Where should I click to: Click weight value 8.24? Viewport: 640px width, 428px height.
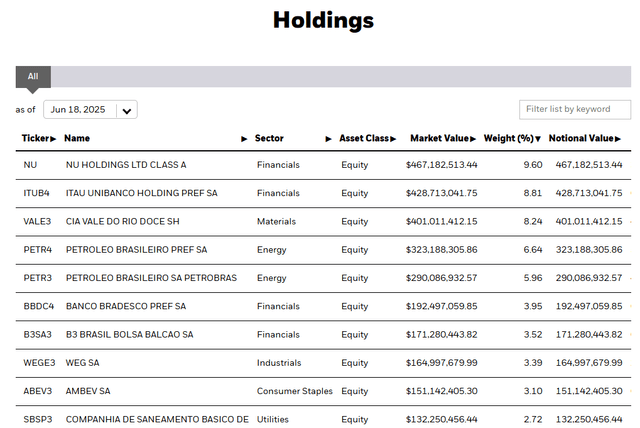pyautogui.click(x=533, y=222)
